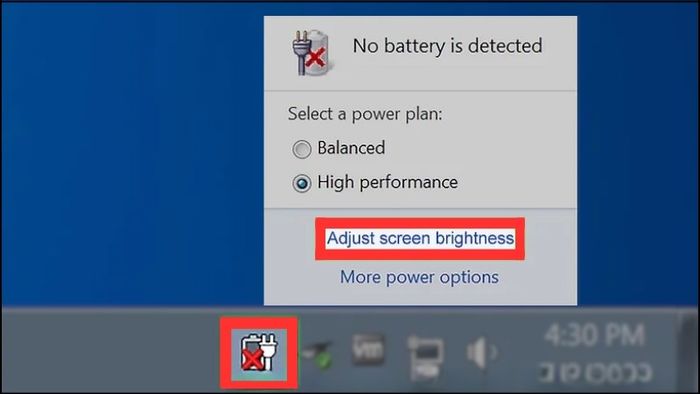Click the Balanced label text
Screen dimensions: 700x394
[351, 148]
